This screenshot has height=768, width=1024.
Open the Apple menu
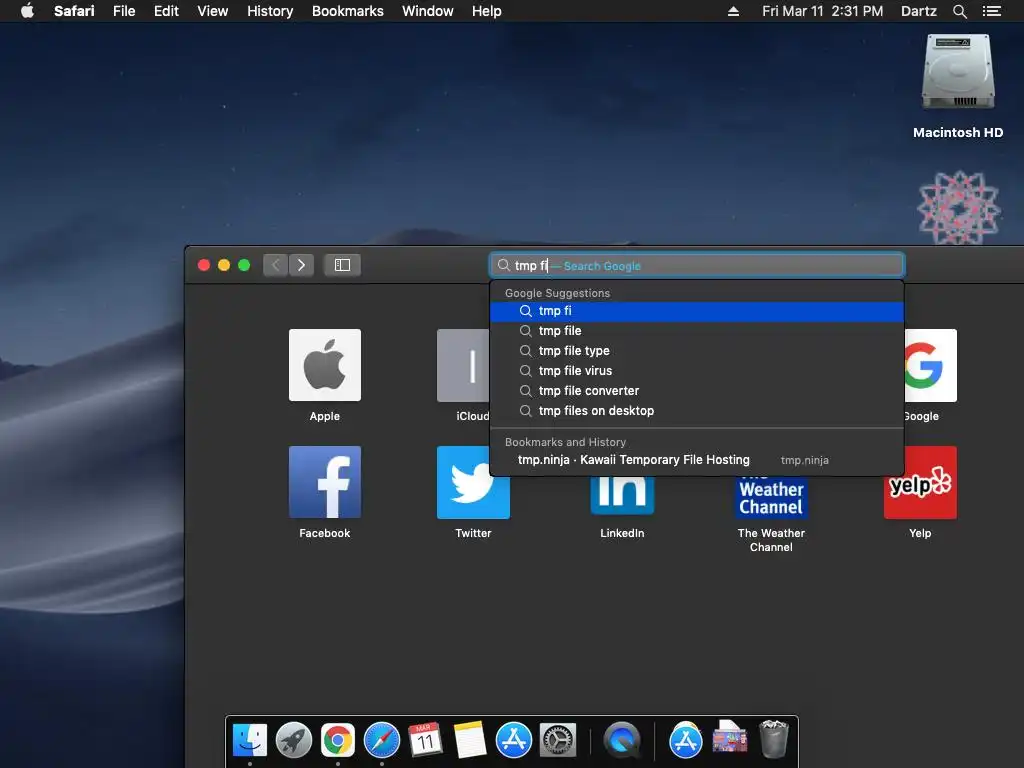(27, 11)
